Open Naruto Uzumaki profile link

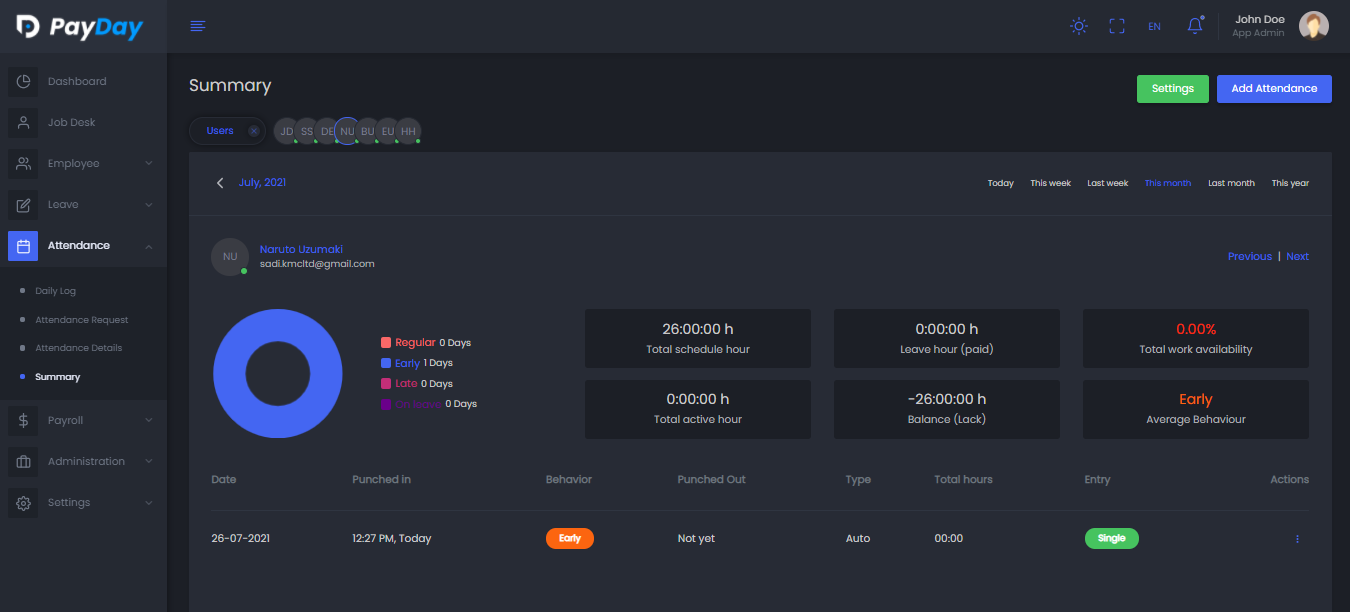301,249
